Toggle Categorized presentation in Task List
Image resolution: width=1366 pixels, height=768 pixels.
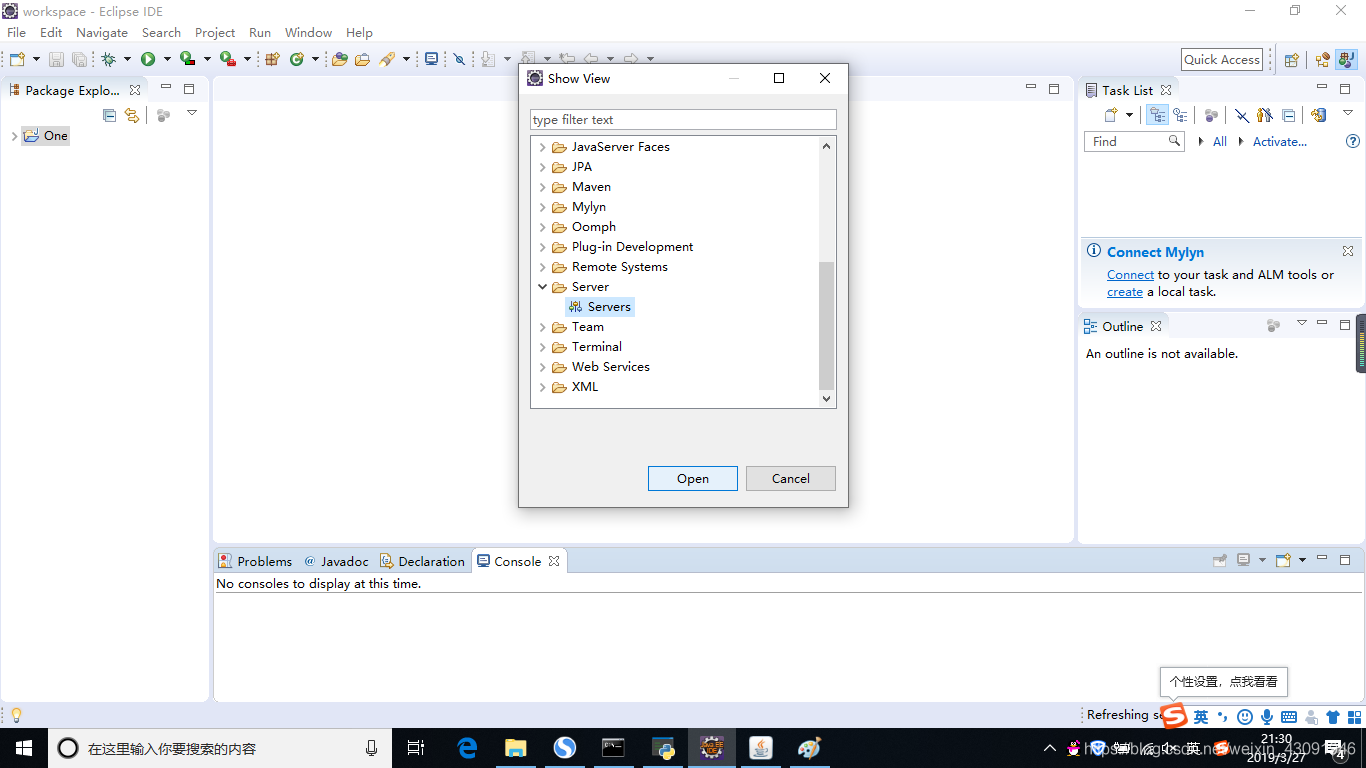coord(1158,115)
